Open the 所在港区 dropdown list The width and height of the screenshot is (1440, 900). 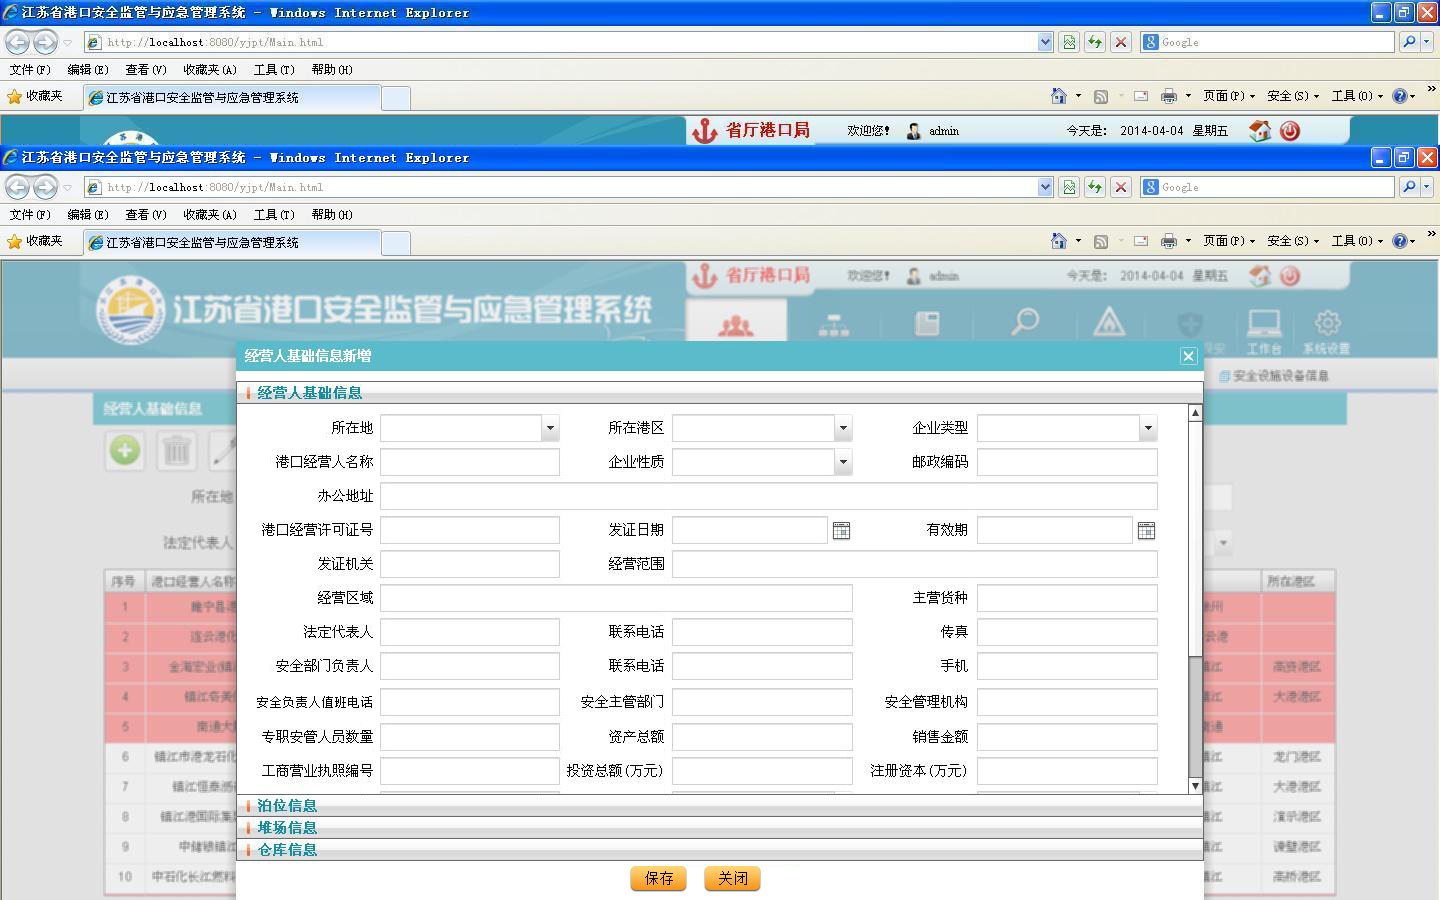click(843, 428)
